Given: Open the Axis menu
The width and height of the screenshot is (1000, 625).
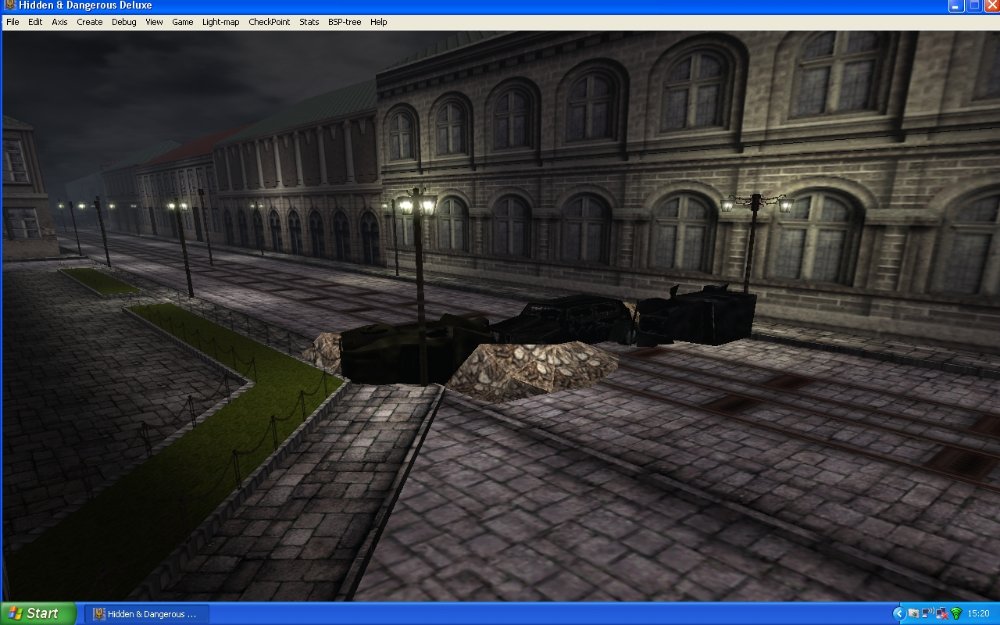Looking at the screenshot, I should (x=59, y=22).
